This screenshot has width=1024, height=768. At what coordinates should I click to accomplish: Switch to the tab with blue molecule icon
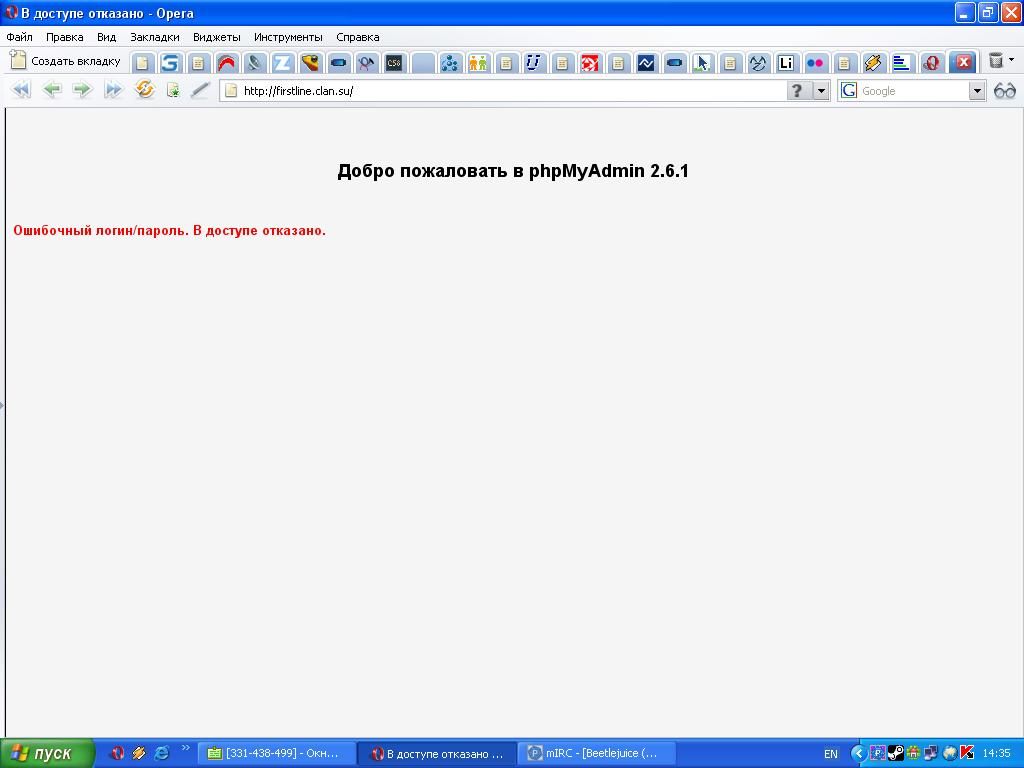click(x=449, y=63)
